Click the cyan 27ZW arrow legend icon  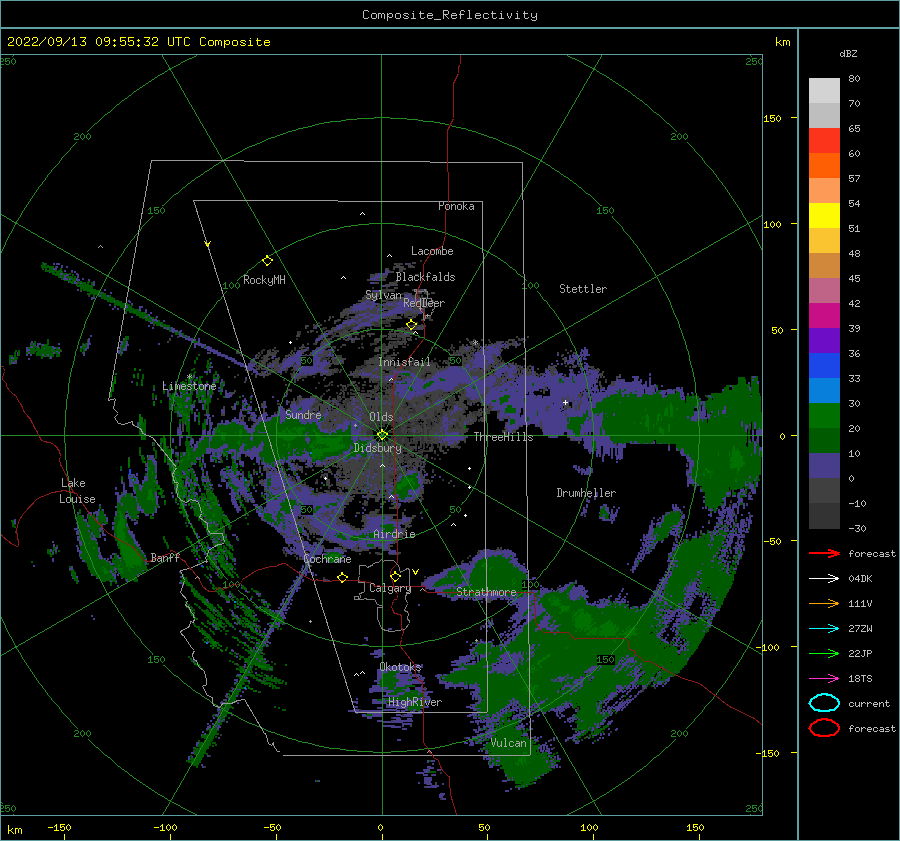click(824, 629)
